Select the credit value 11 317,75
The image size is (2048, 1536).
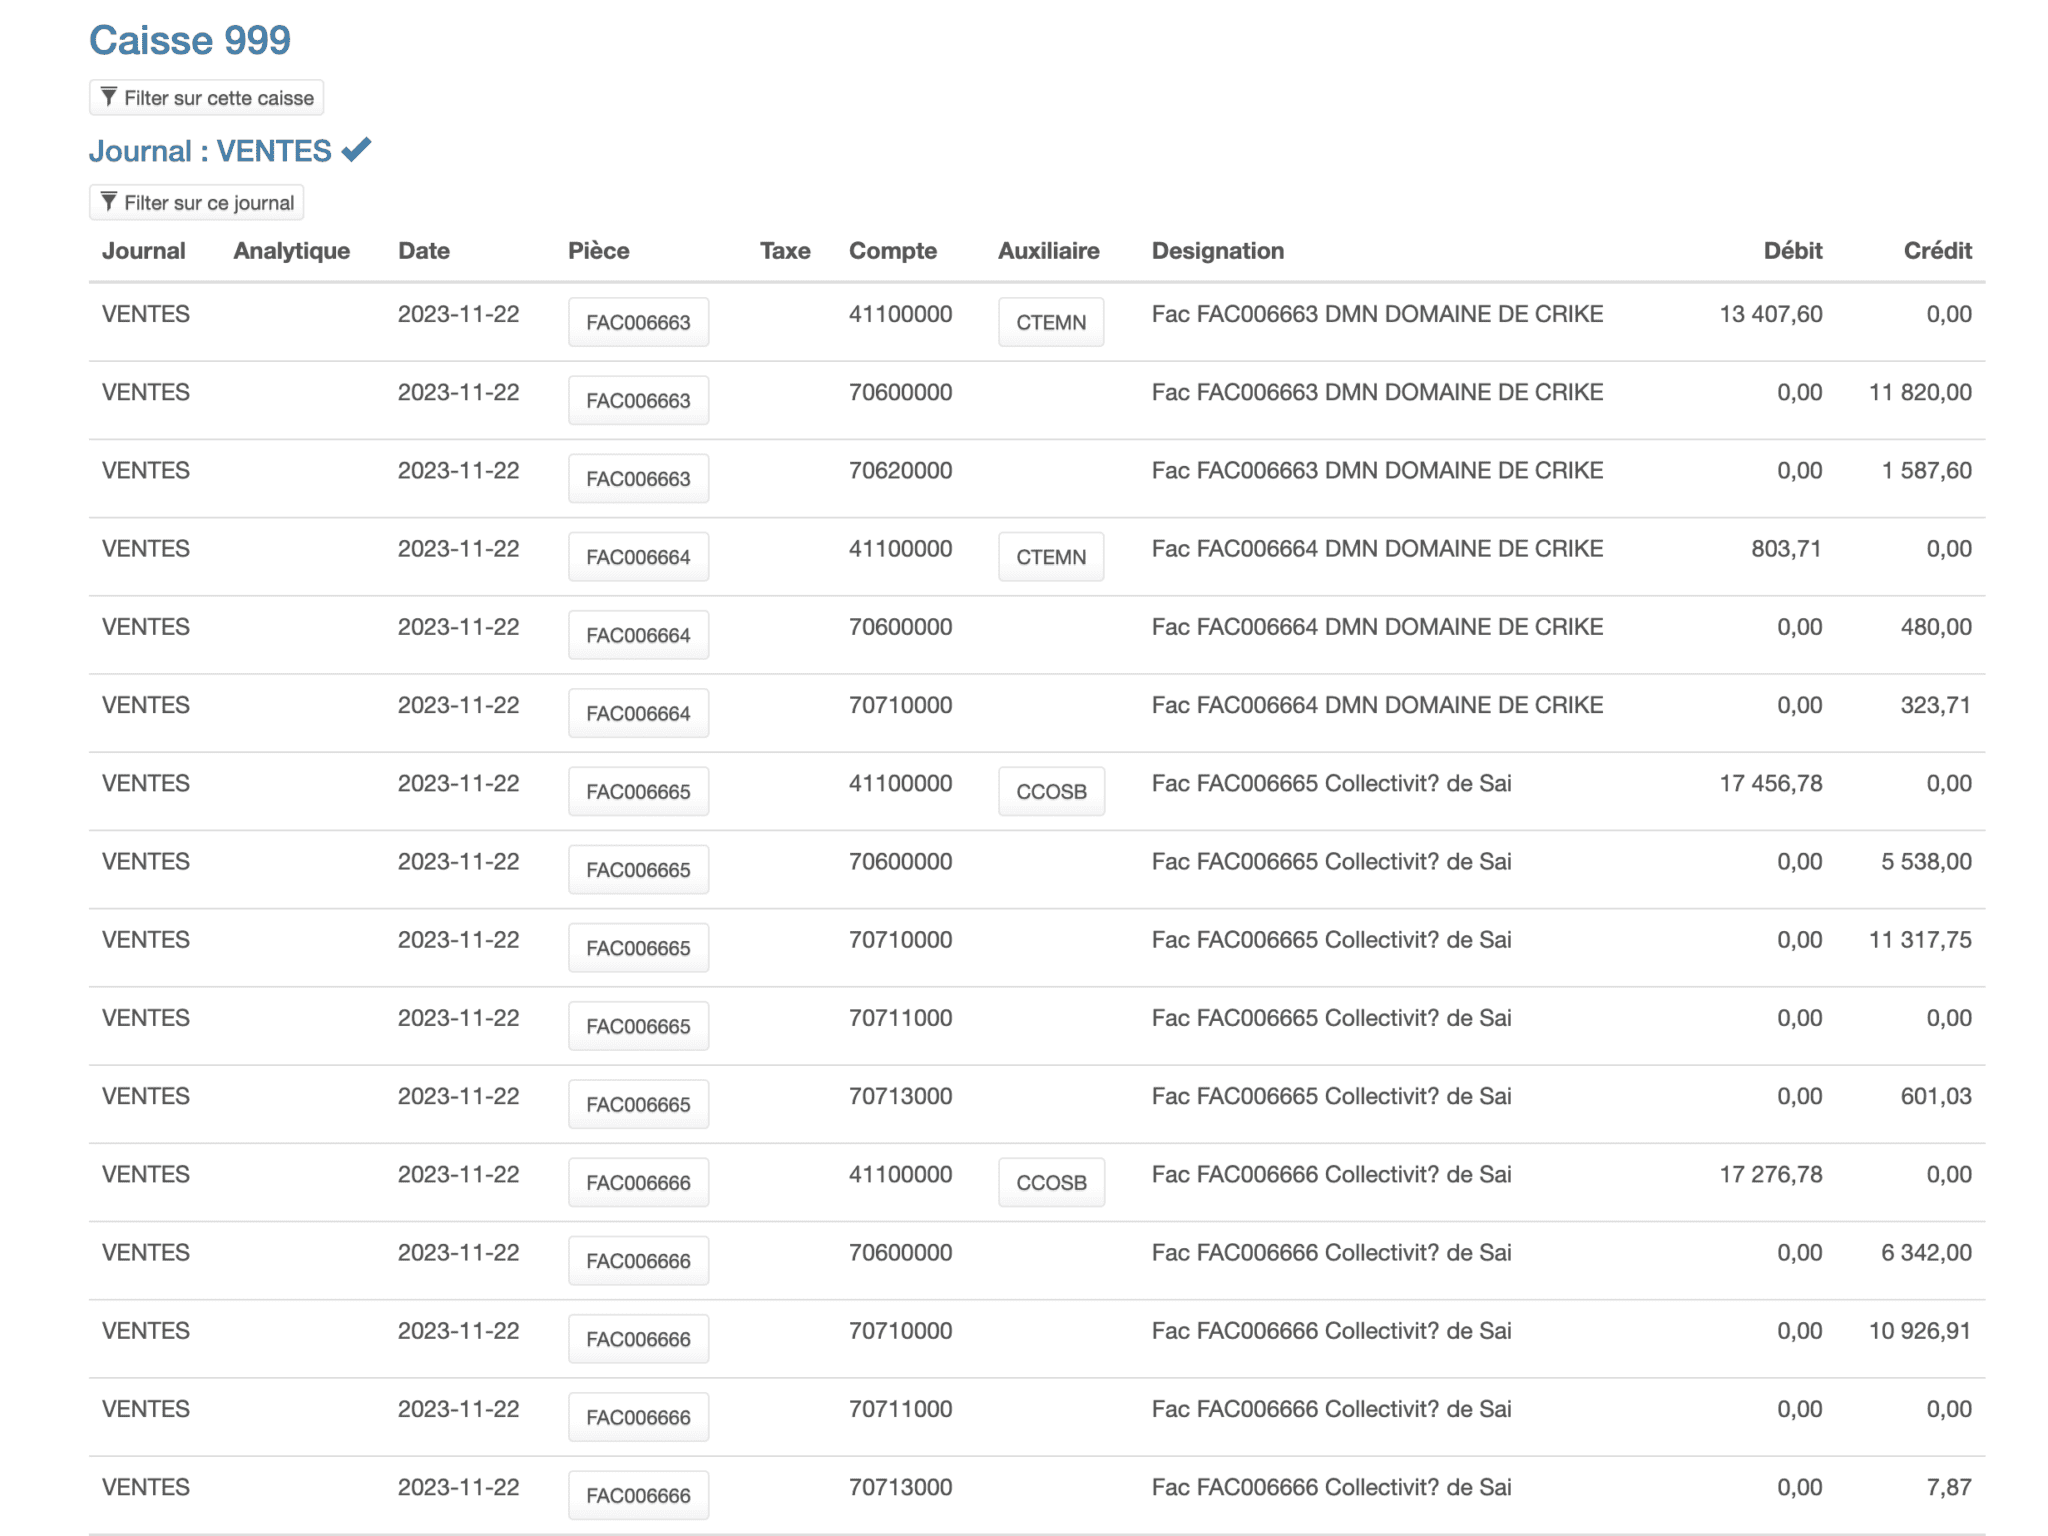coord(1920,940)
